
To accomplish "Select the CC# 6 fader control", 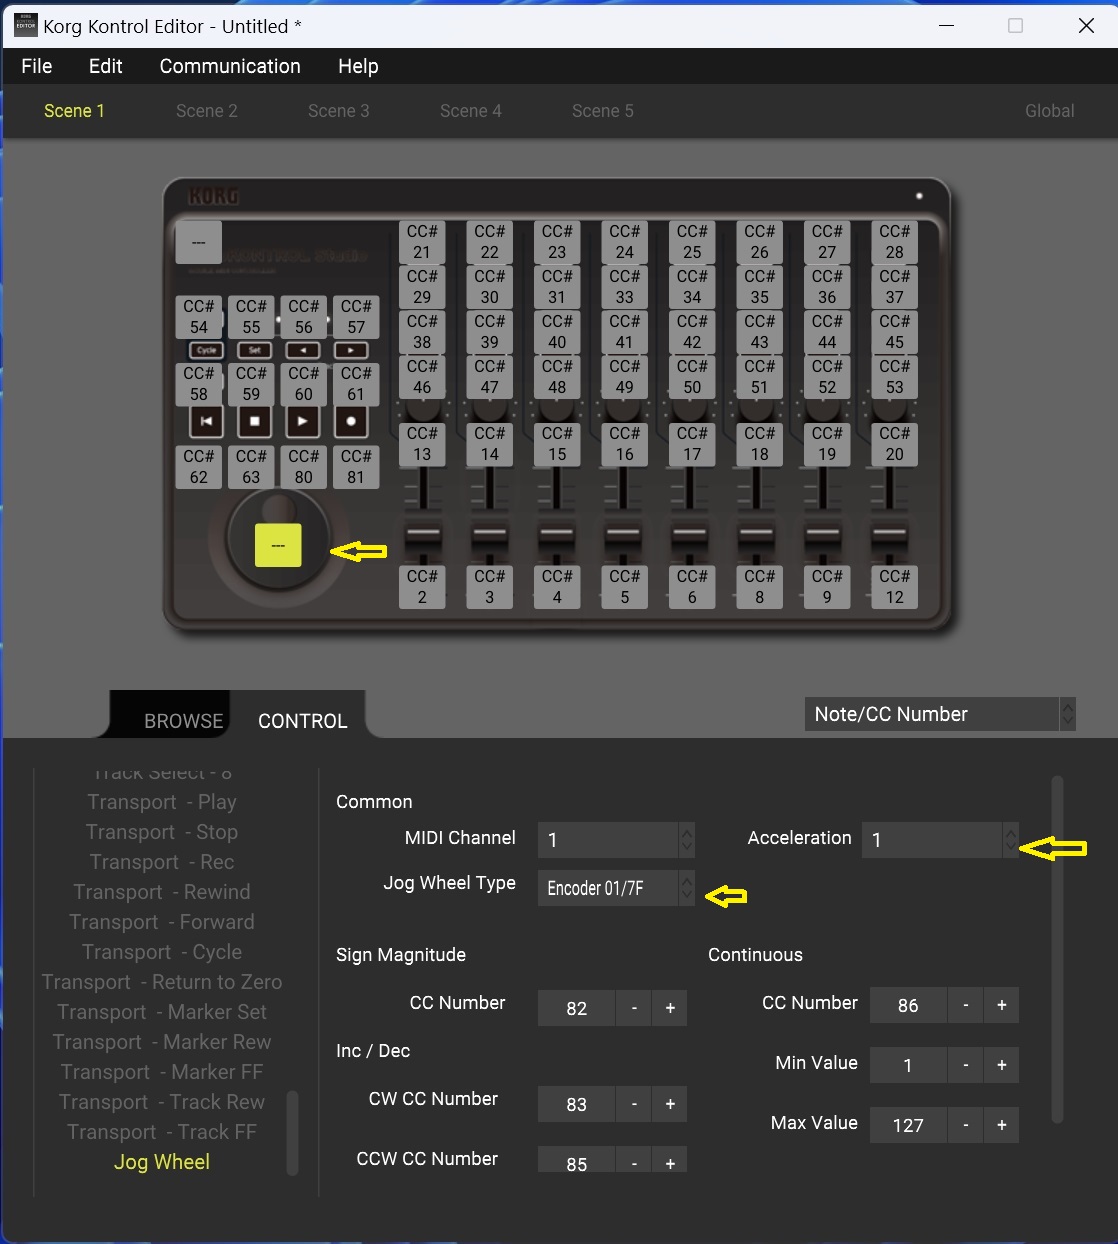I will (692, 587).
